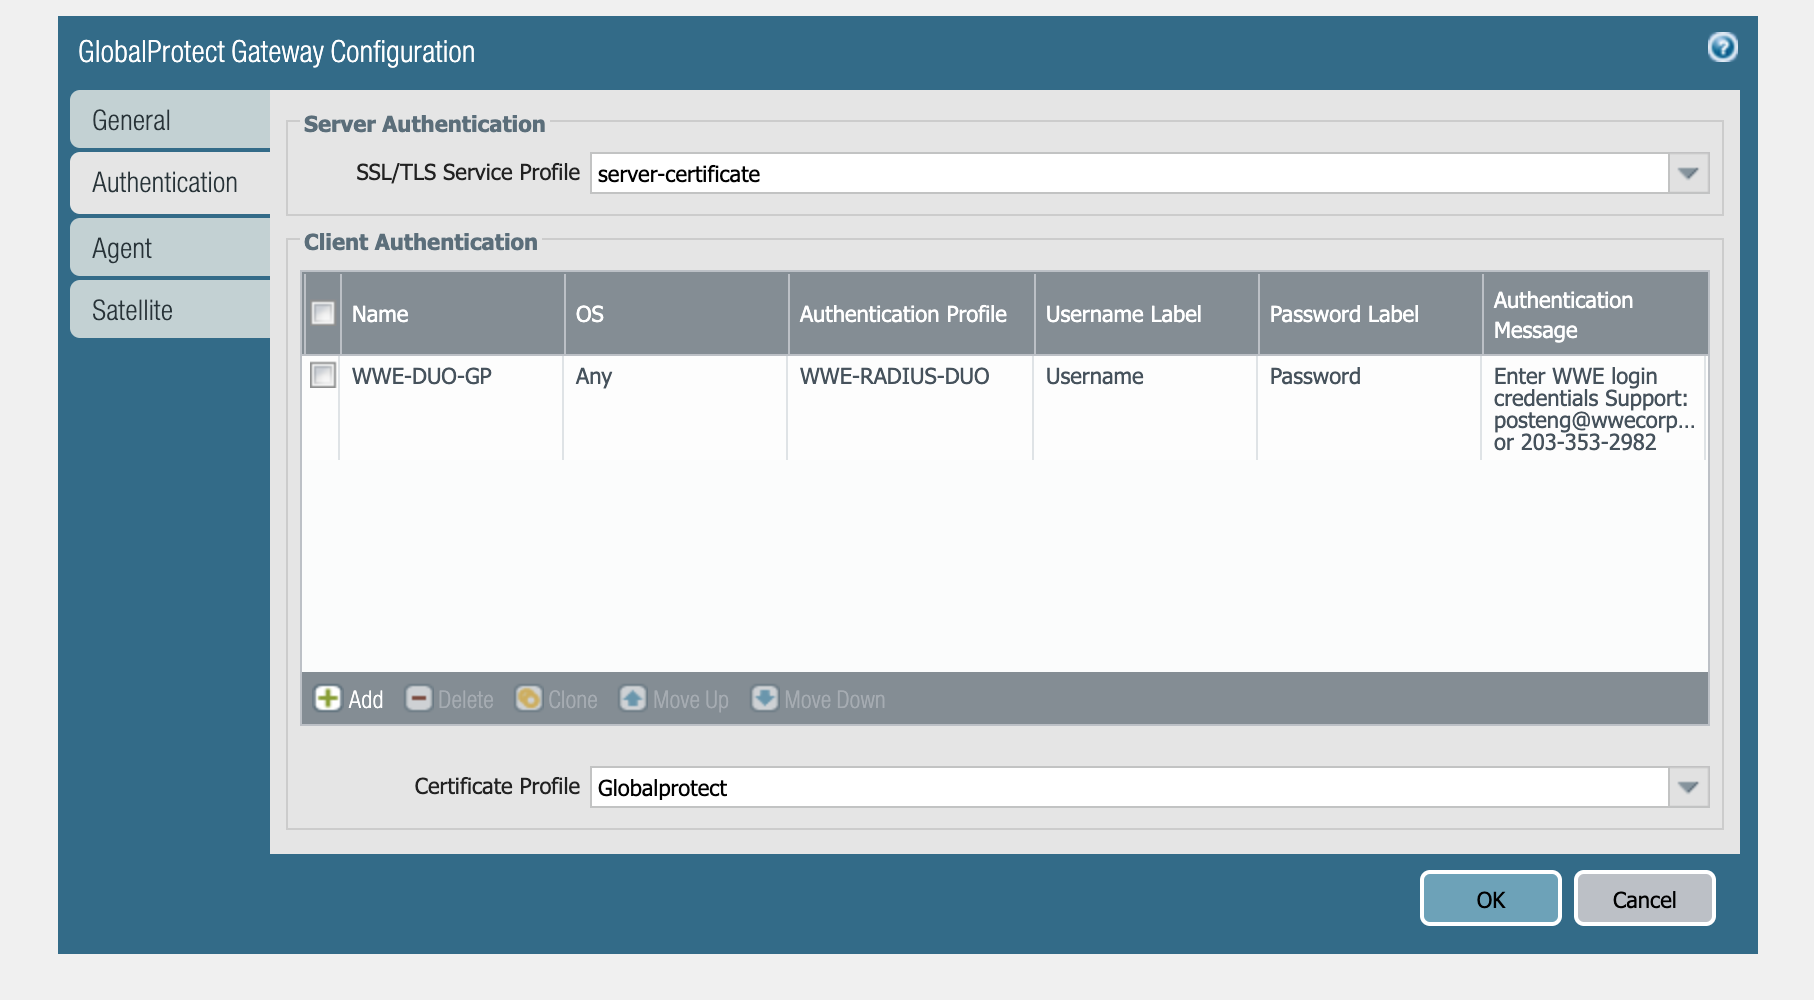Click the green Add plus icon
This screenshot has width=1814, height=1000.
pos(328,698)
